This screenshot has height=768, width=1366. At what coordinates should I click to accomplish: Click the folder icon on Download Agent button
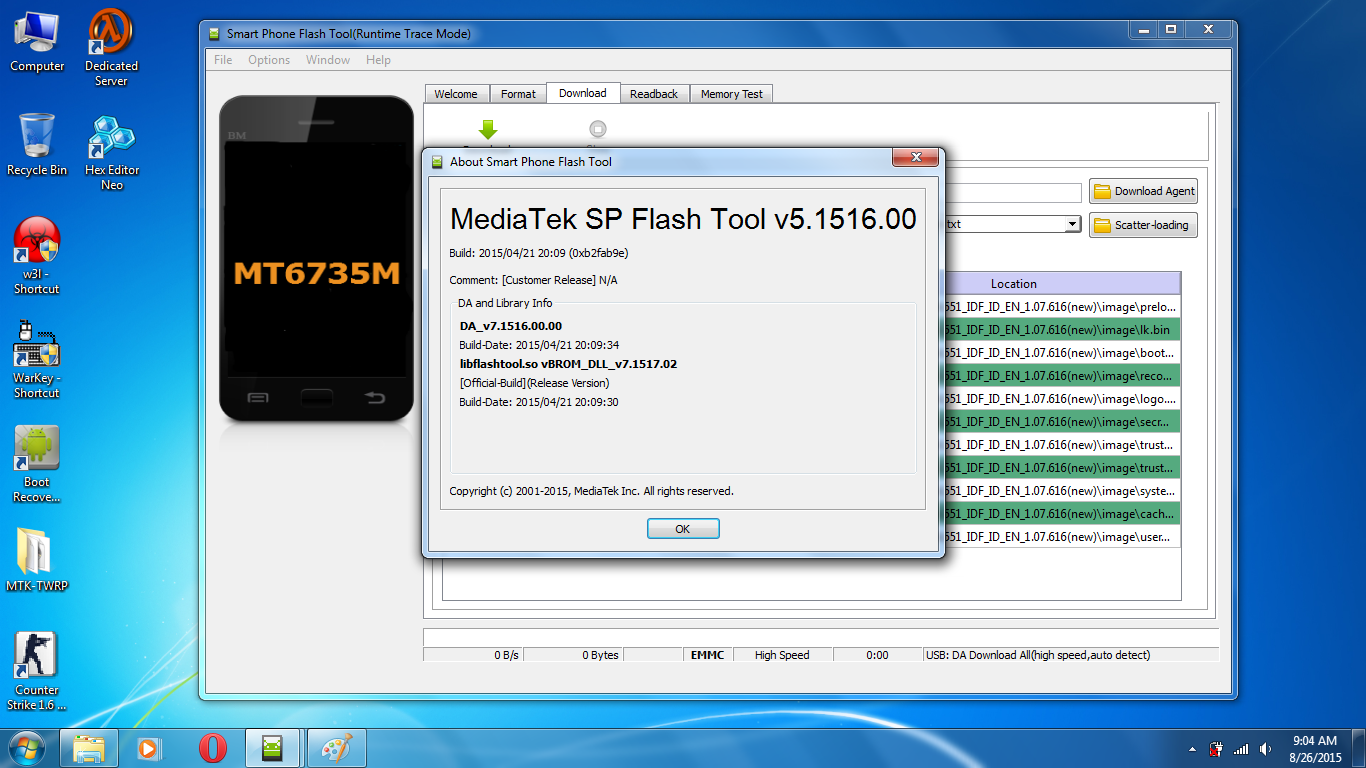click(x=1104, y=191)
